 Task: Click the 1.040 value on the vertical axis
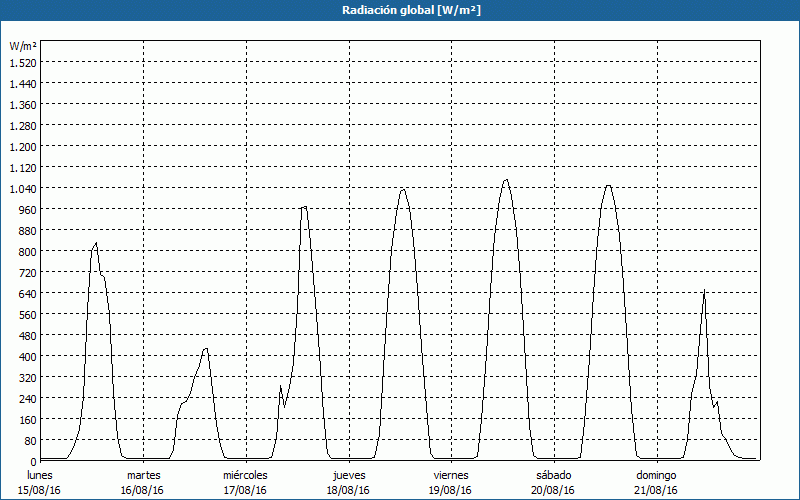(x=22, y=188)
